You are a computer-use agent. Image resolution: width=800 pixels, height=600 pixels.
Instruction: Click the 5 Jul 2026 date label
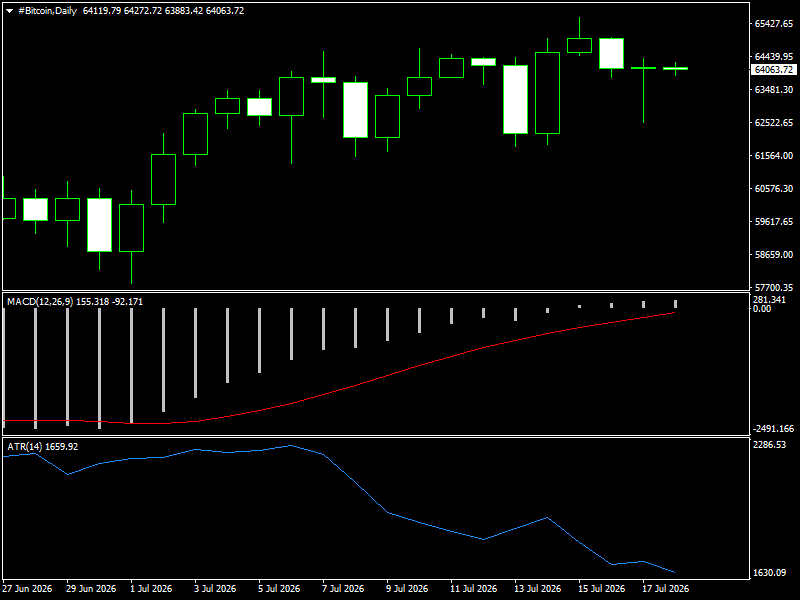tap(279, 588)
